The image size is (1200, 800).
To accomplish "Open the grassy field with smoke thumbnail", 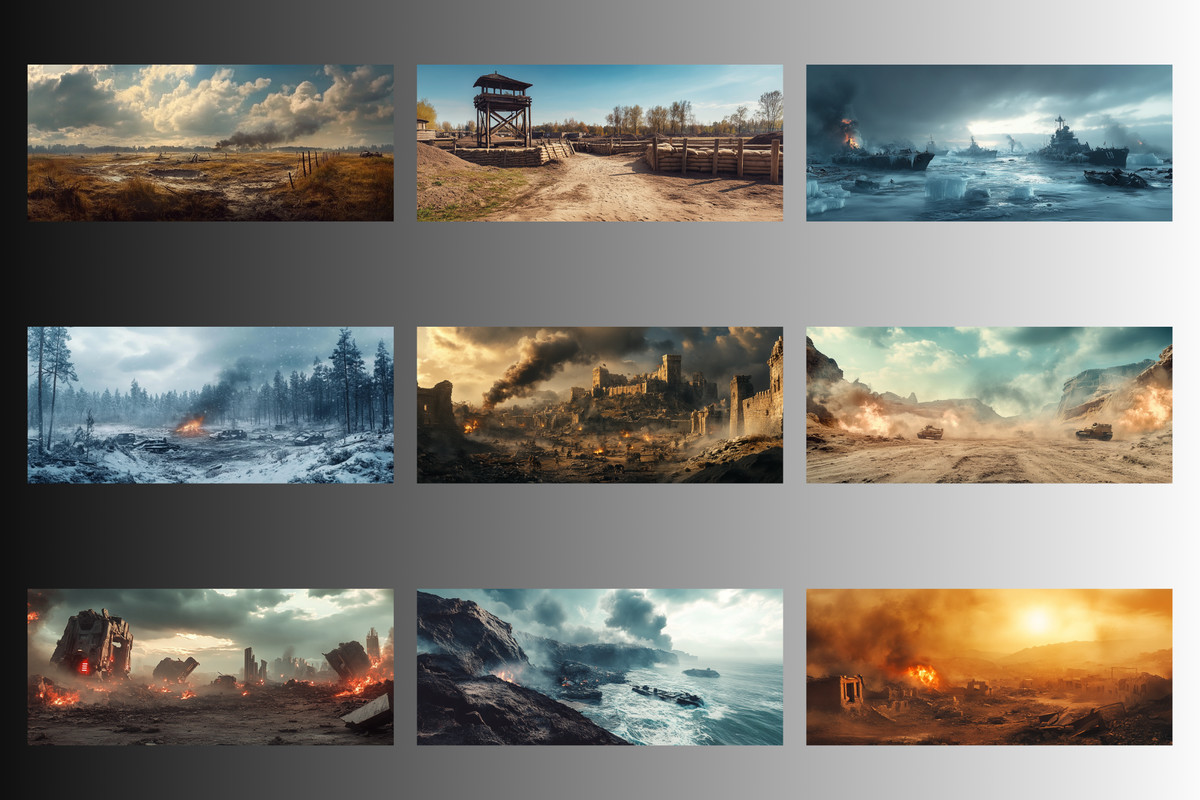I will [210, 143].
